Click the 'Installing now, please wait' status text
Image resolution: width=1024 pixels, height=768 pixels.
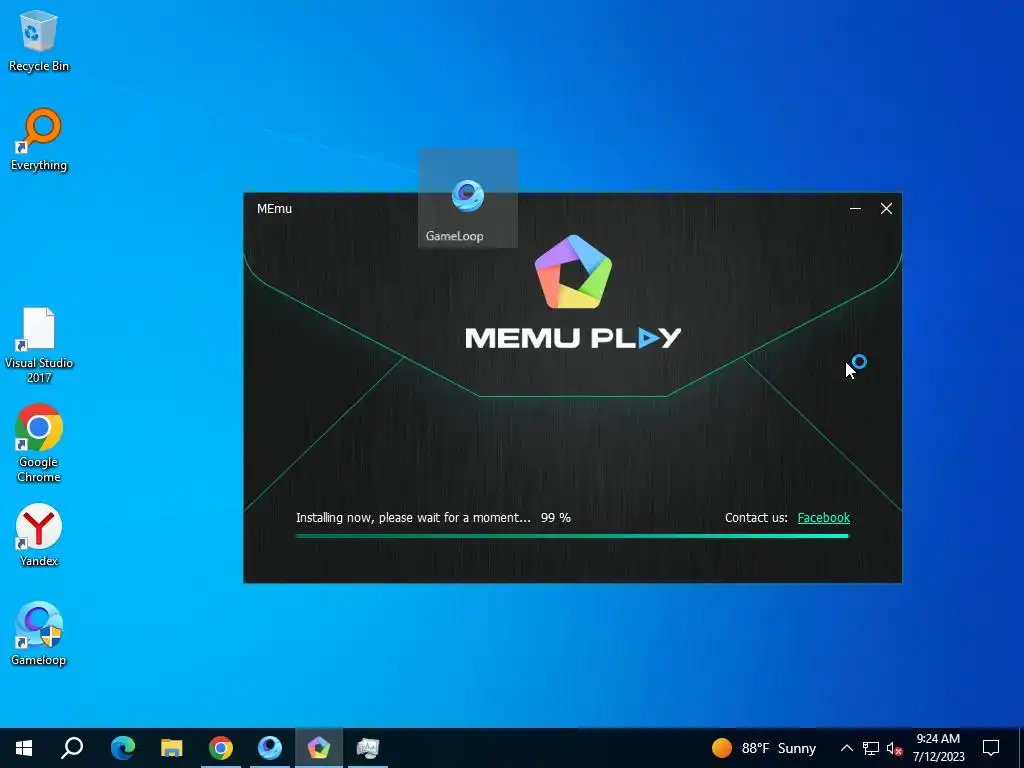click(413, 517)
